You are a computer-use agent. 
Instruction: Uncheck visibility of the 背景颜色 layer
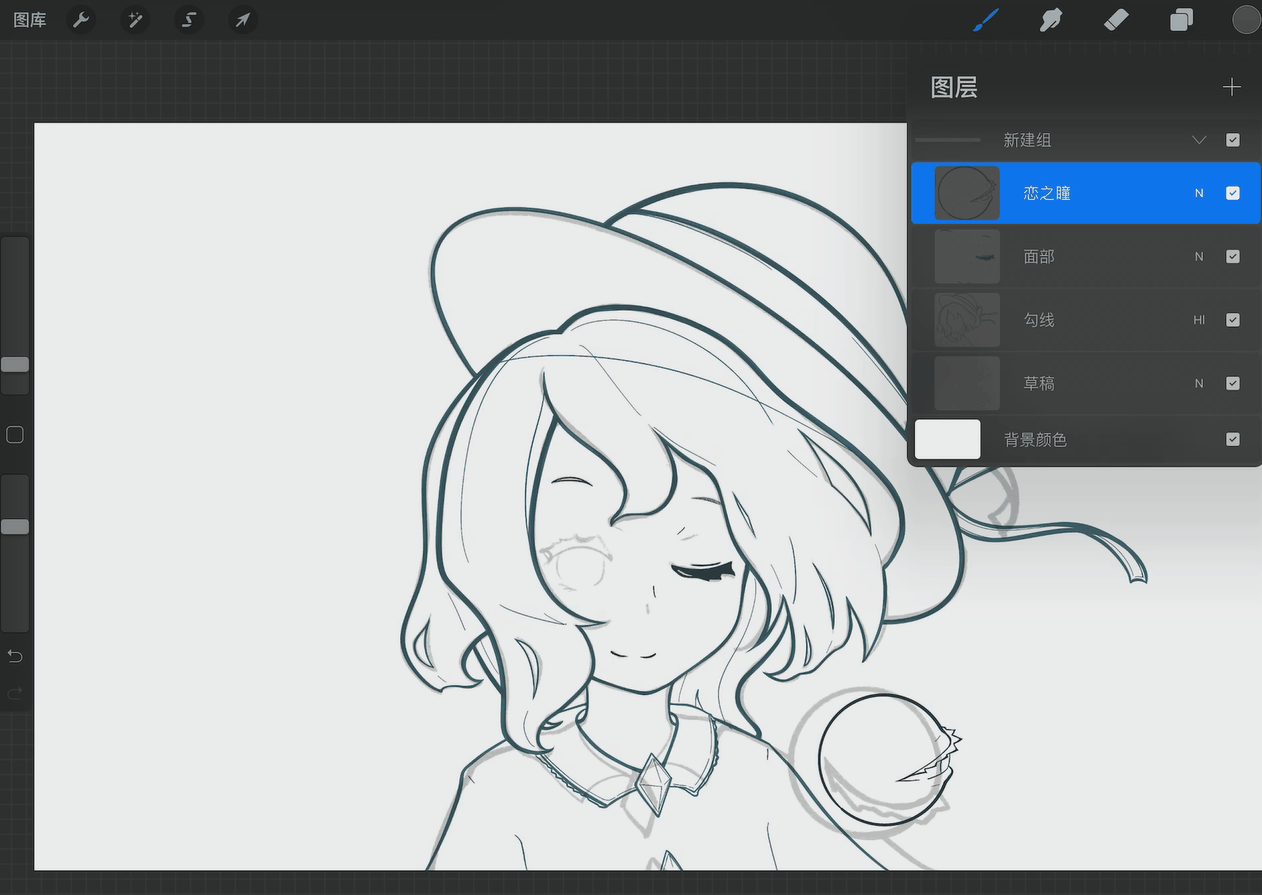pos(1233,439)
